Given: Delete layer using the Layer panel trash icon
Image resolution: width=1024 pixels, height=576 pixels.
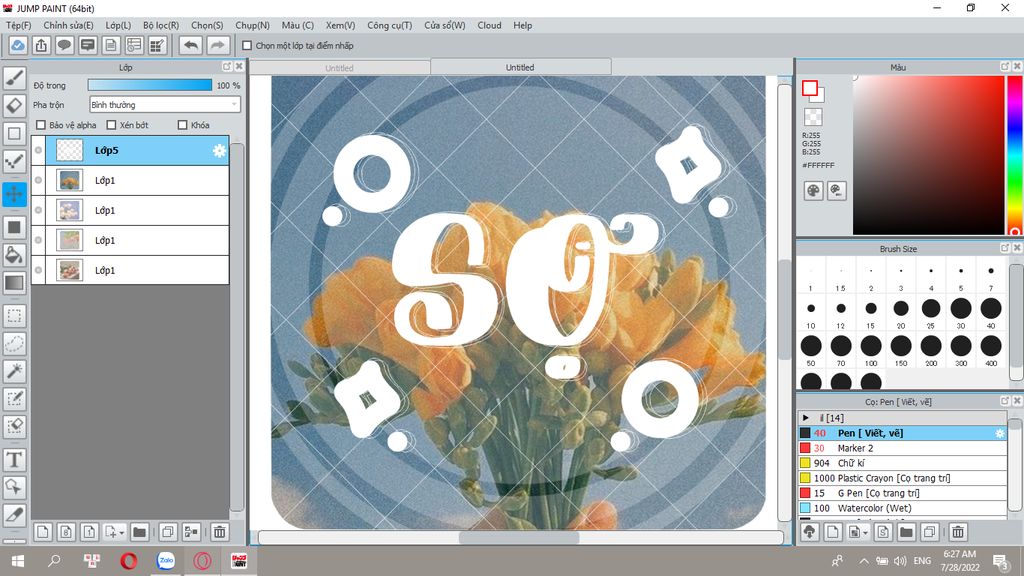Looking at the screenshot, I should pyautogui.click(x=219, y=532).
